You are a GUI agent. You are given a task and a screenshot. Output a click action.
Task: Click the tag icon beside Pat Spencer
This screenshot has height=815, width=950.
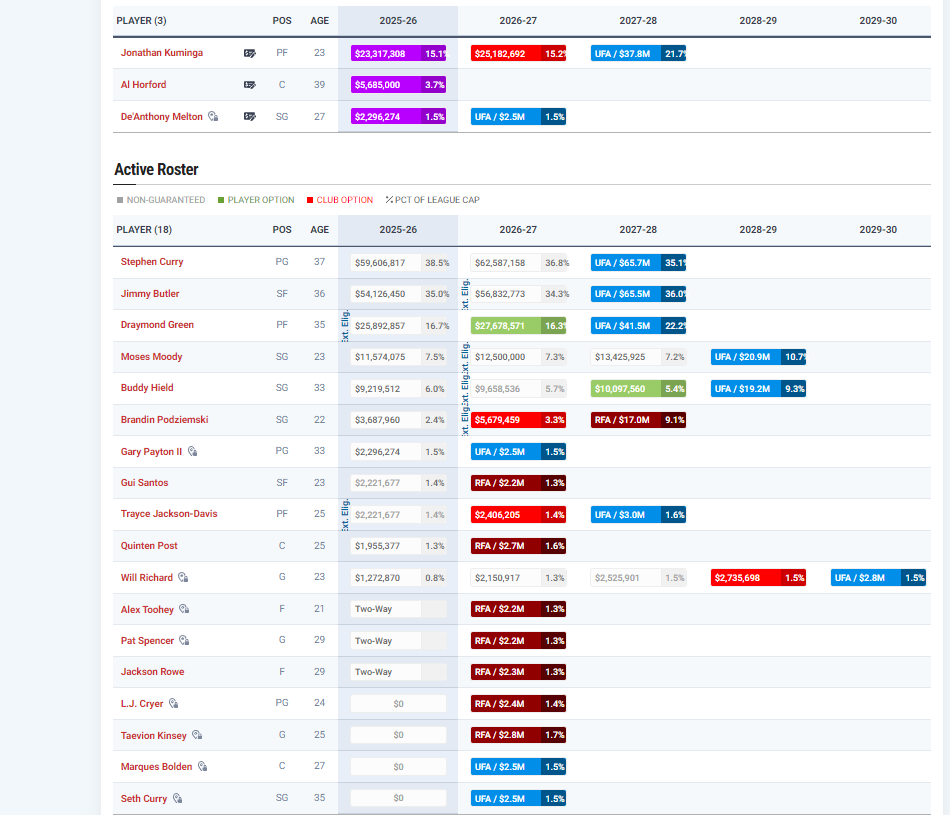point(184,641)
